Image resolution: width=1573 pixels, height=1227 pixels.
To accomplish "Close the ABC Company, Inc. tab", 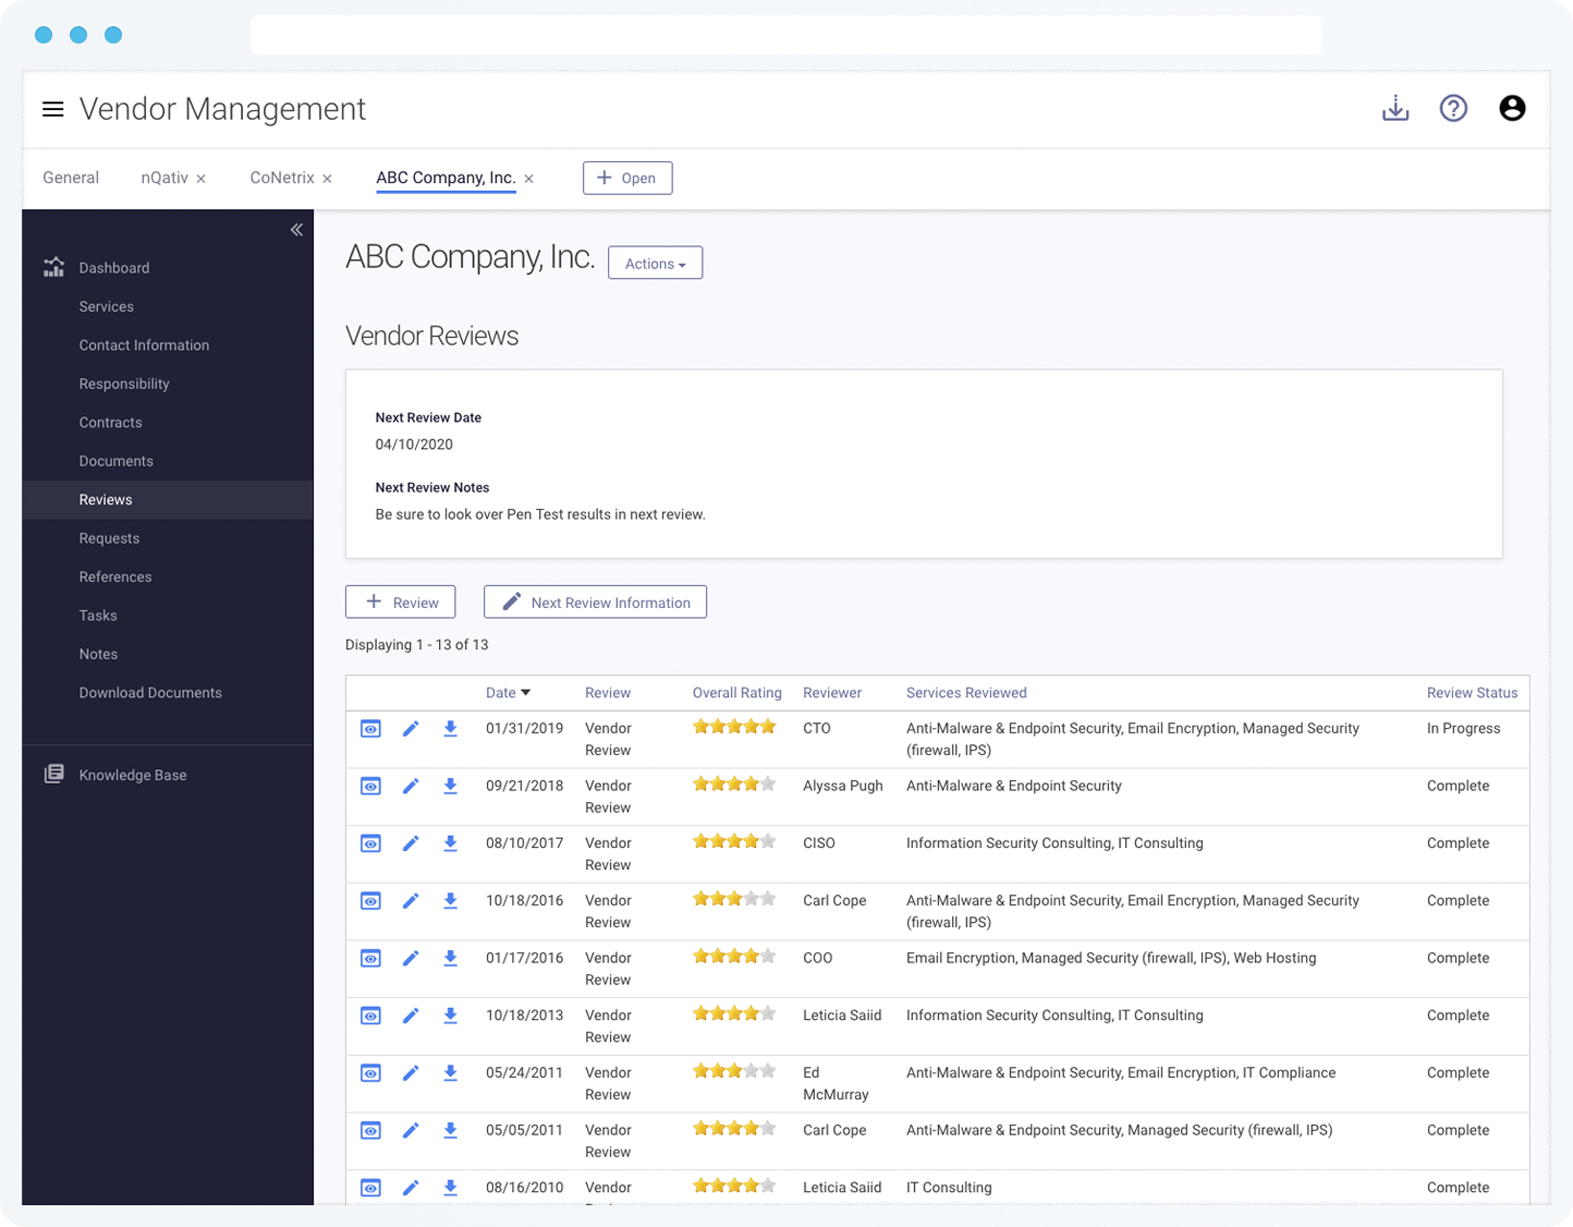I will pyautogui.click(x=529, y=179).
